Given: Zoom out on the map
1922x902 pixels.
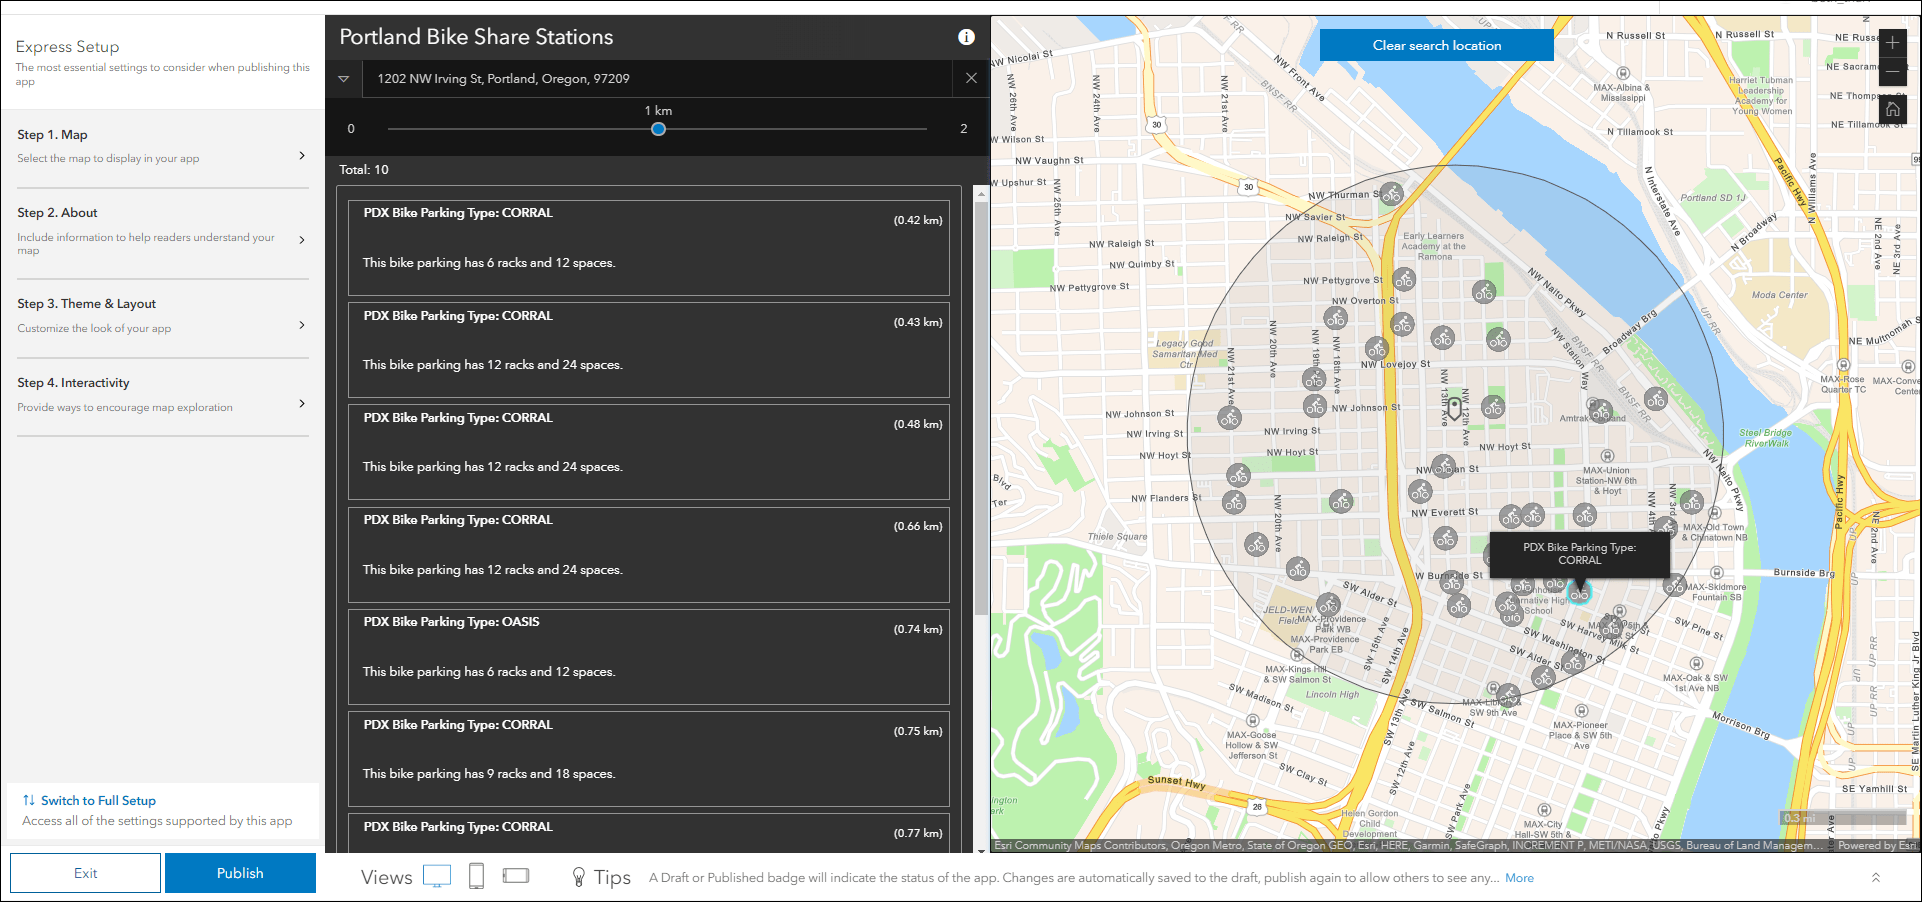Looking at the screenshot, I should point(1893,72).
